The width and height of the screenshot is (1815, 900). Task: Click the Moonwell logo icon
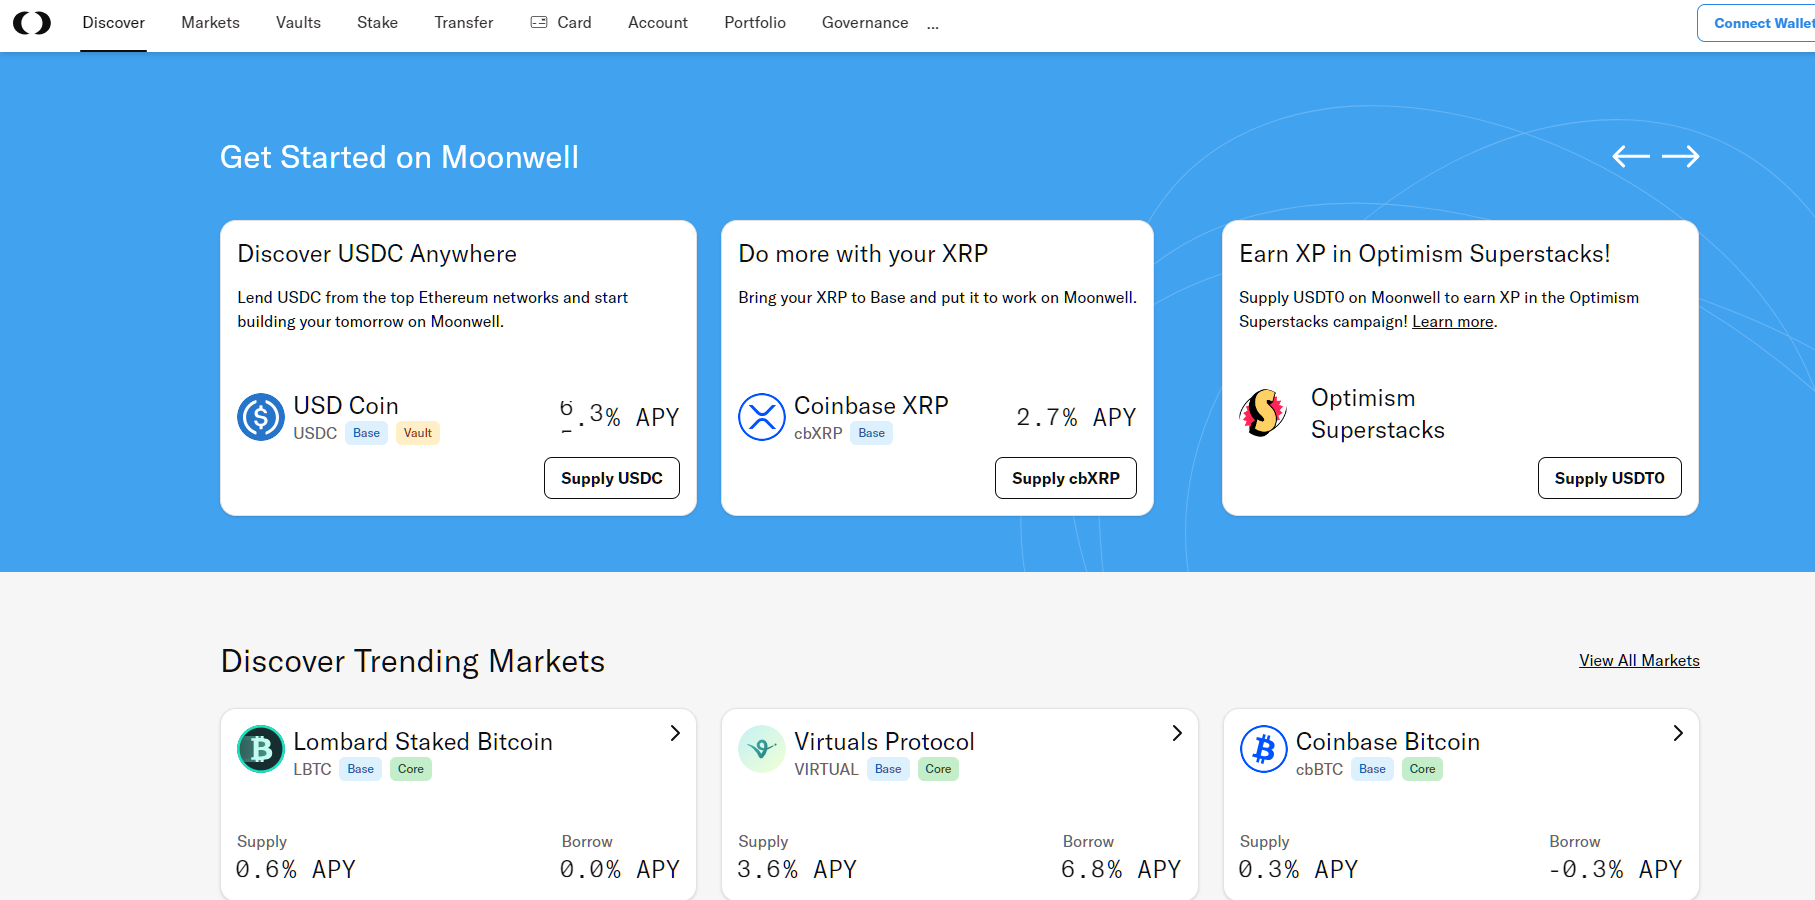(x=32, y=23)
